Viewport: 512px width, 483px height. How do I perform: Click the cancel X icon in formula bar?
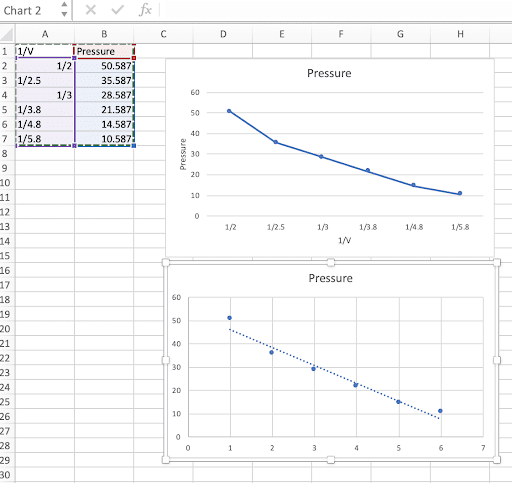point(91,10)
